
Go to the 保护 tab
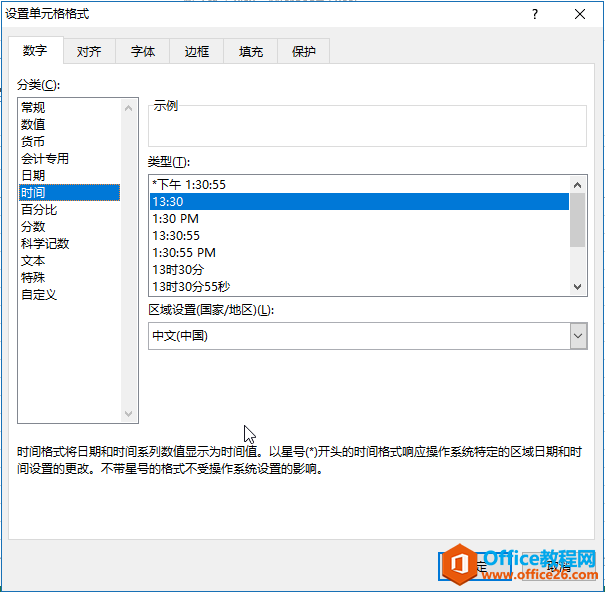pos(304,51)
